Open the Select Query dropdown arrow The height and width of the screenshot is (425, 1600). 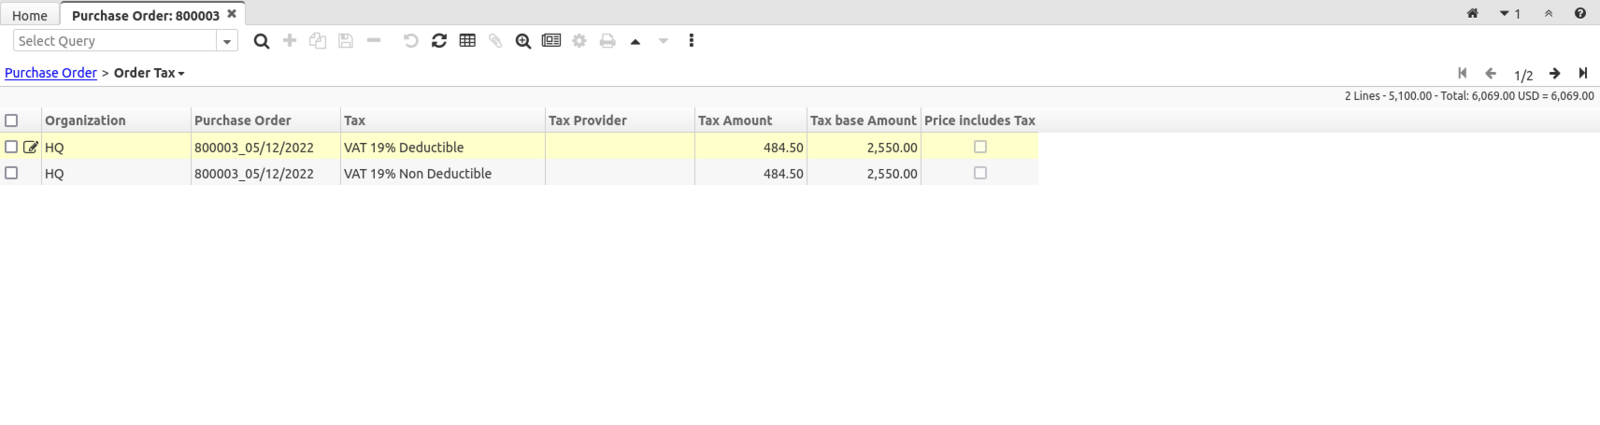pyautogui.click(x=227, y=41)
